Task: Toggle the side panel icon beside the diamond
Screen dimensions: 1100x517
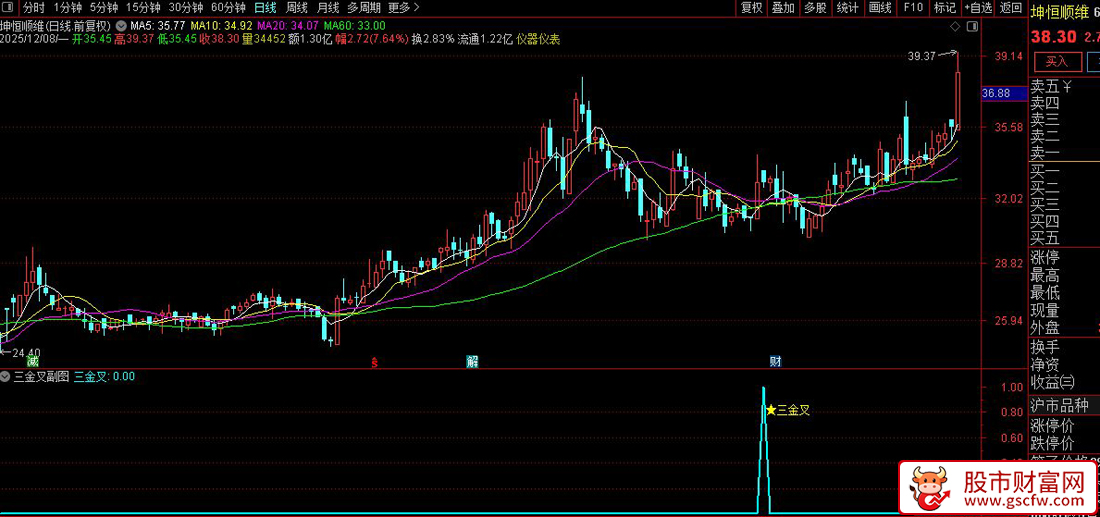Action: coord(971,25)
